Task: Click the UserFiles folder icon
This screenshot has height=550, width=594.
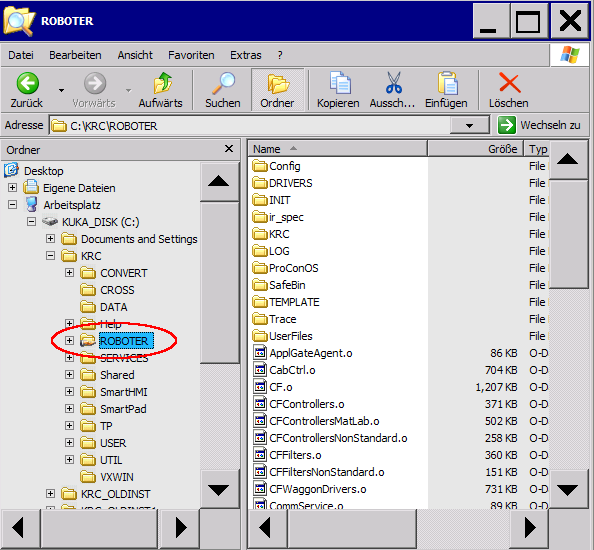Action: 260,336
